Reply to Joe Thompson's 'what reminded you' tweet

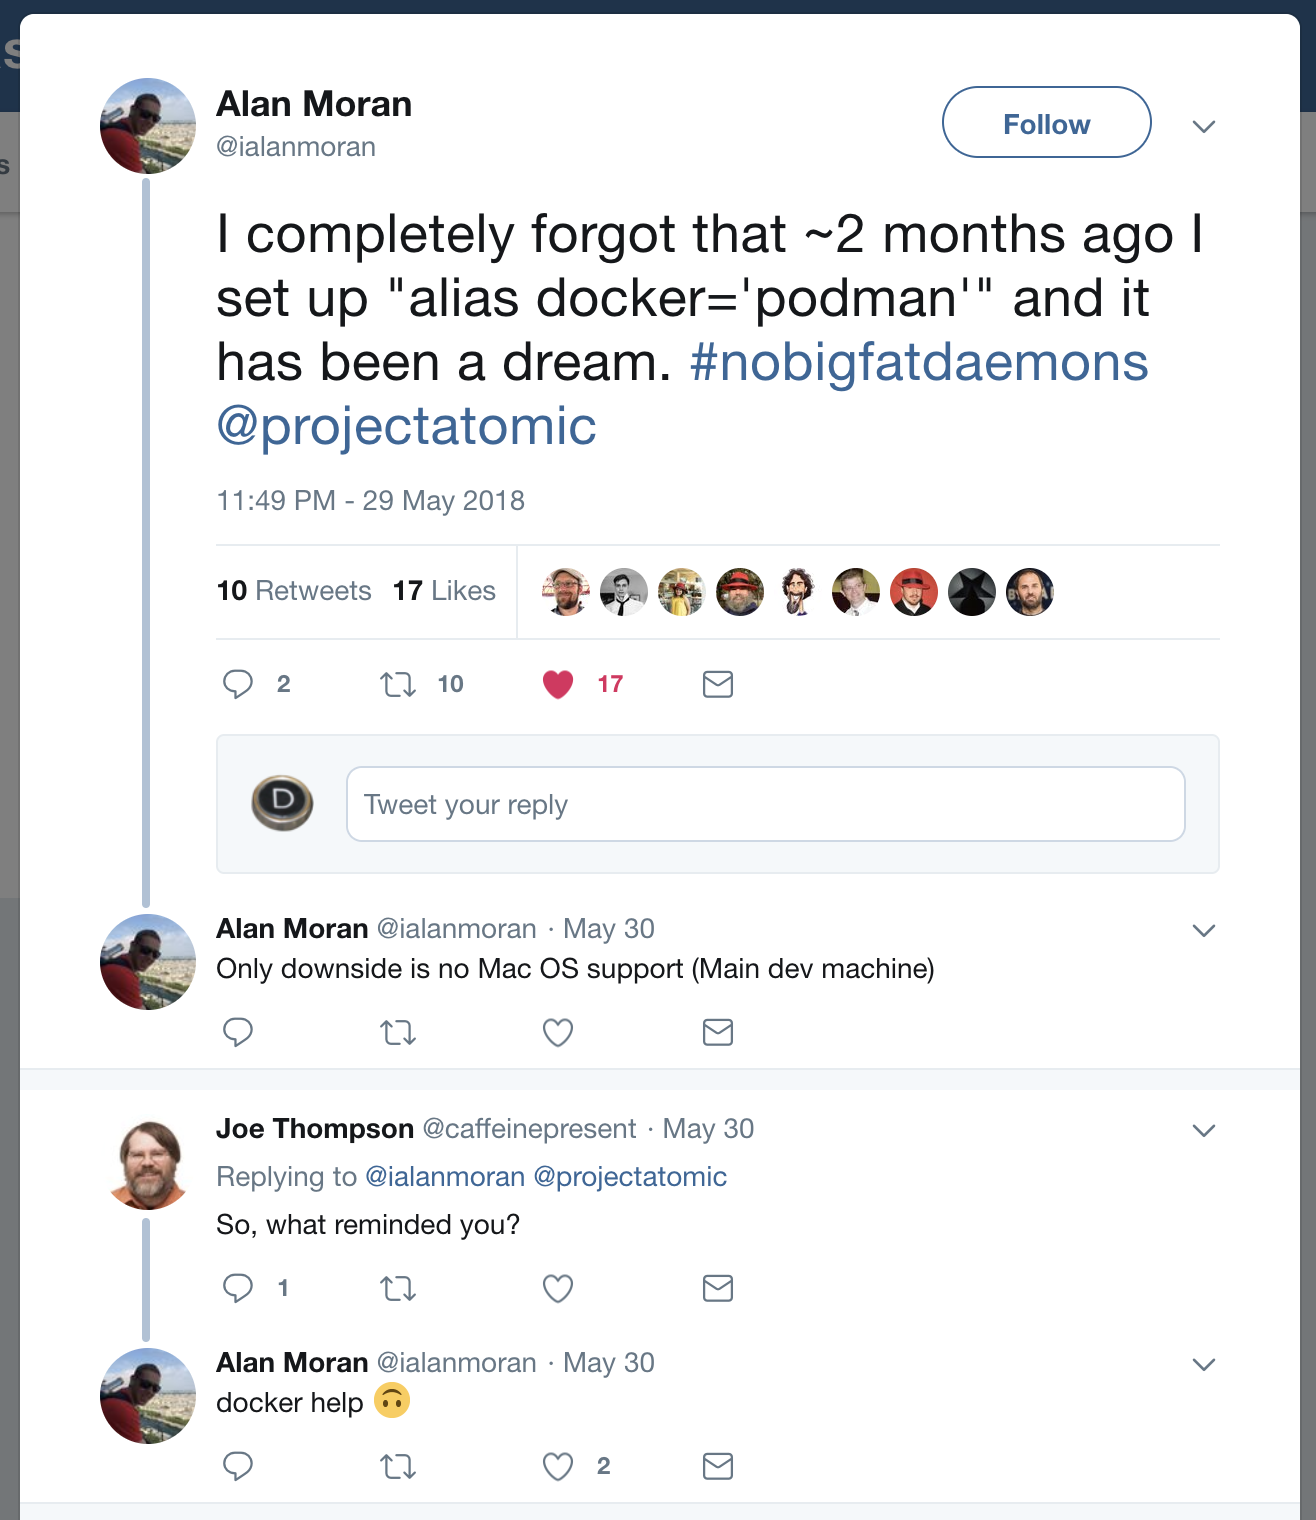(x=238, y=1288)
